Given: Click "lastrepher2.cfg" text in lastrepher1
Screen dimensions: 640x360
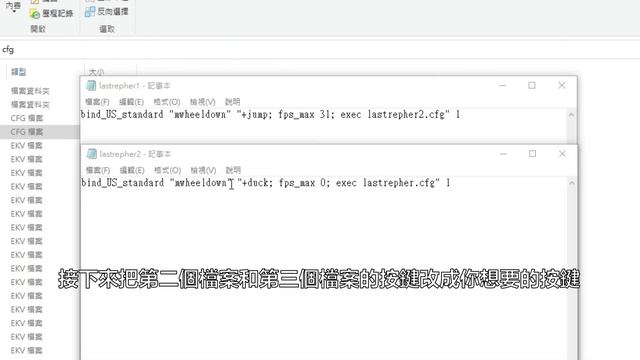Looking at the screenshot, I should click(x=406, y=115).
